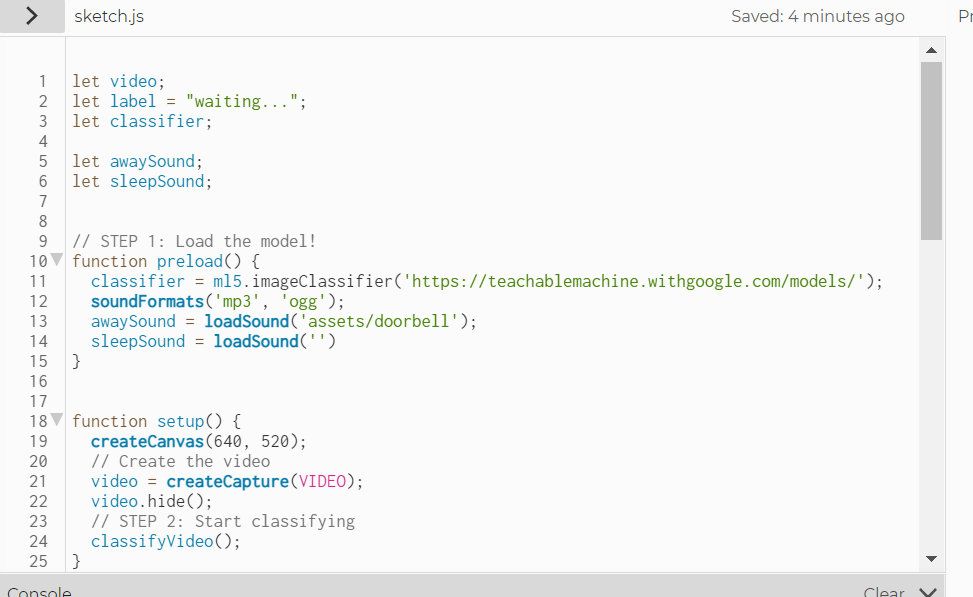Click the 'function setup()' declaration
Screen dimensions: 973x597
[147, 421]
